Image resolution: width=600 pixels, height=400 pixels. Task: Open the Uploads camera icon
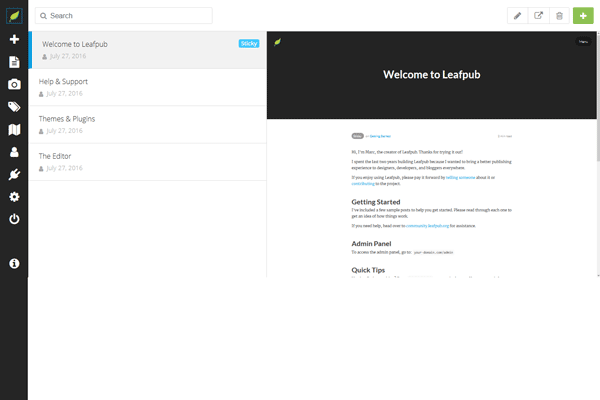click(x=14, y=84)
